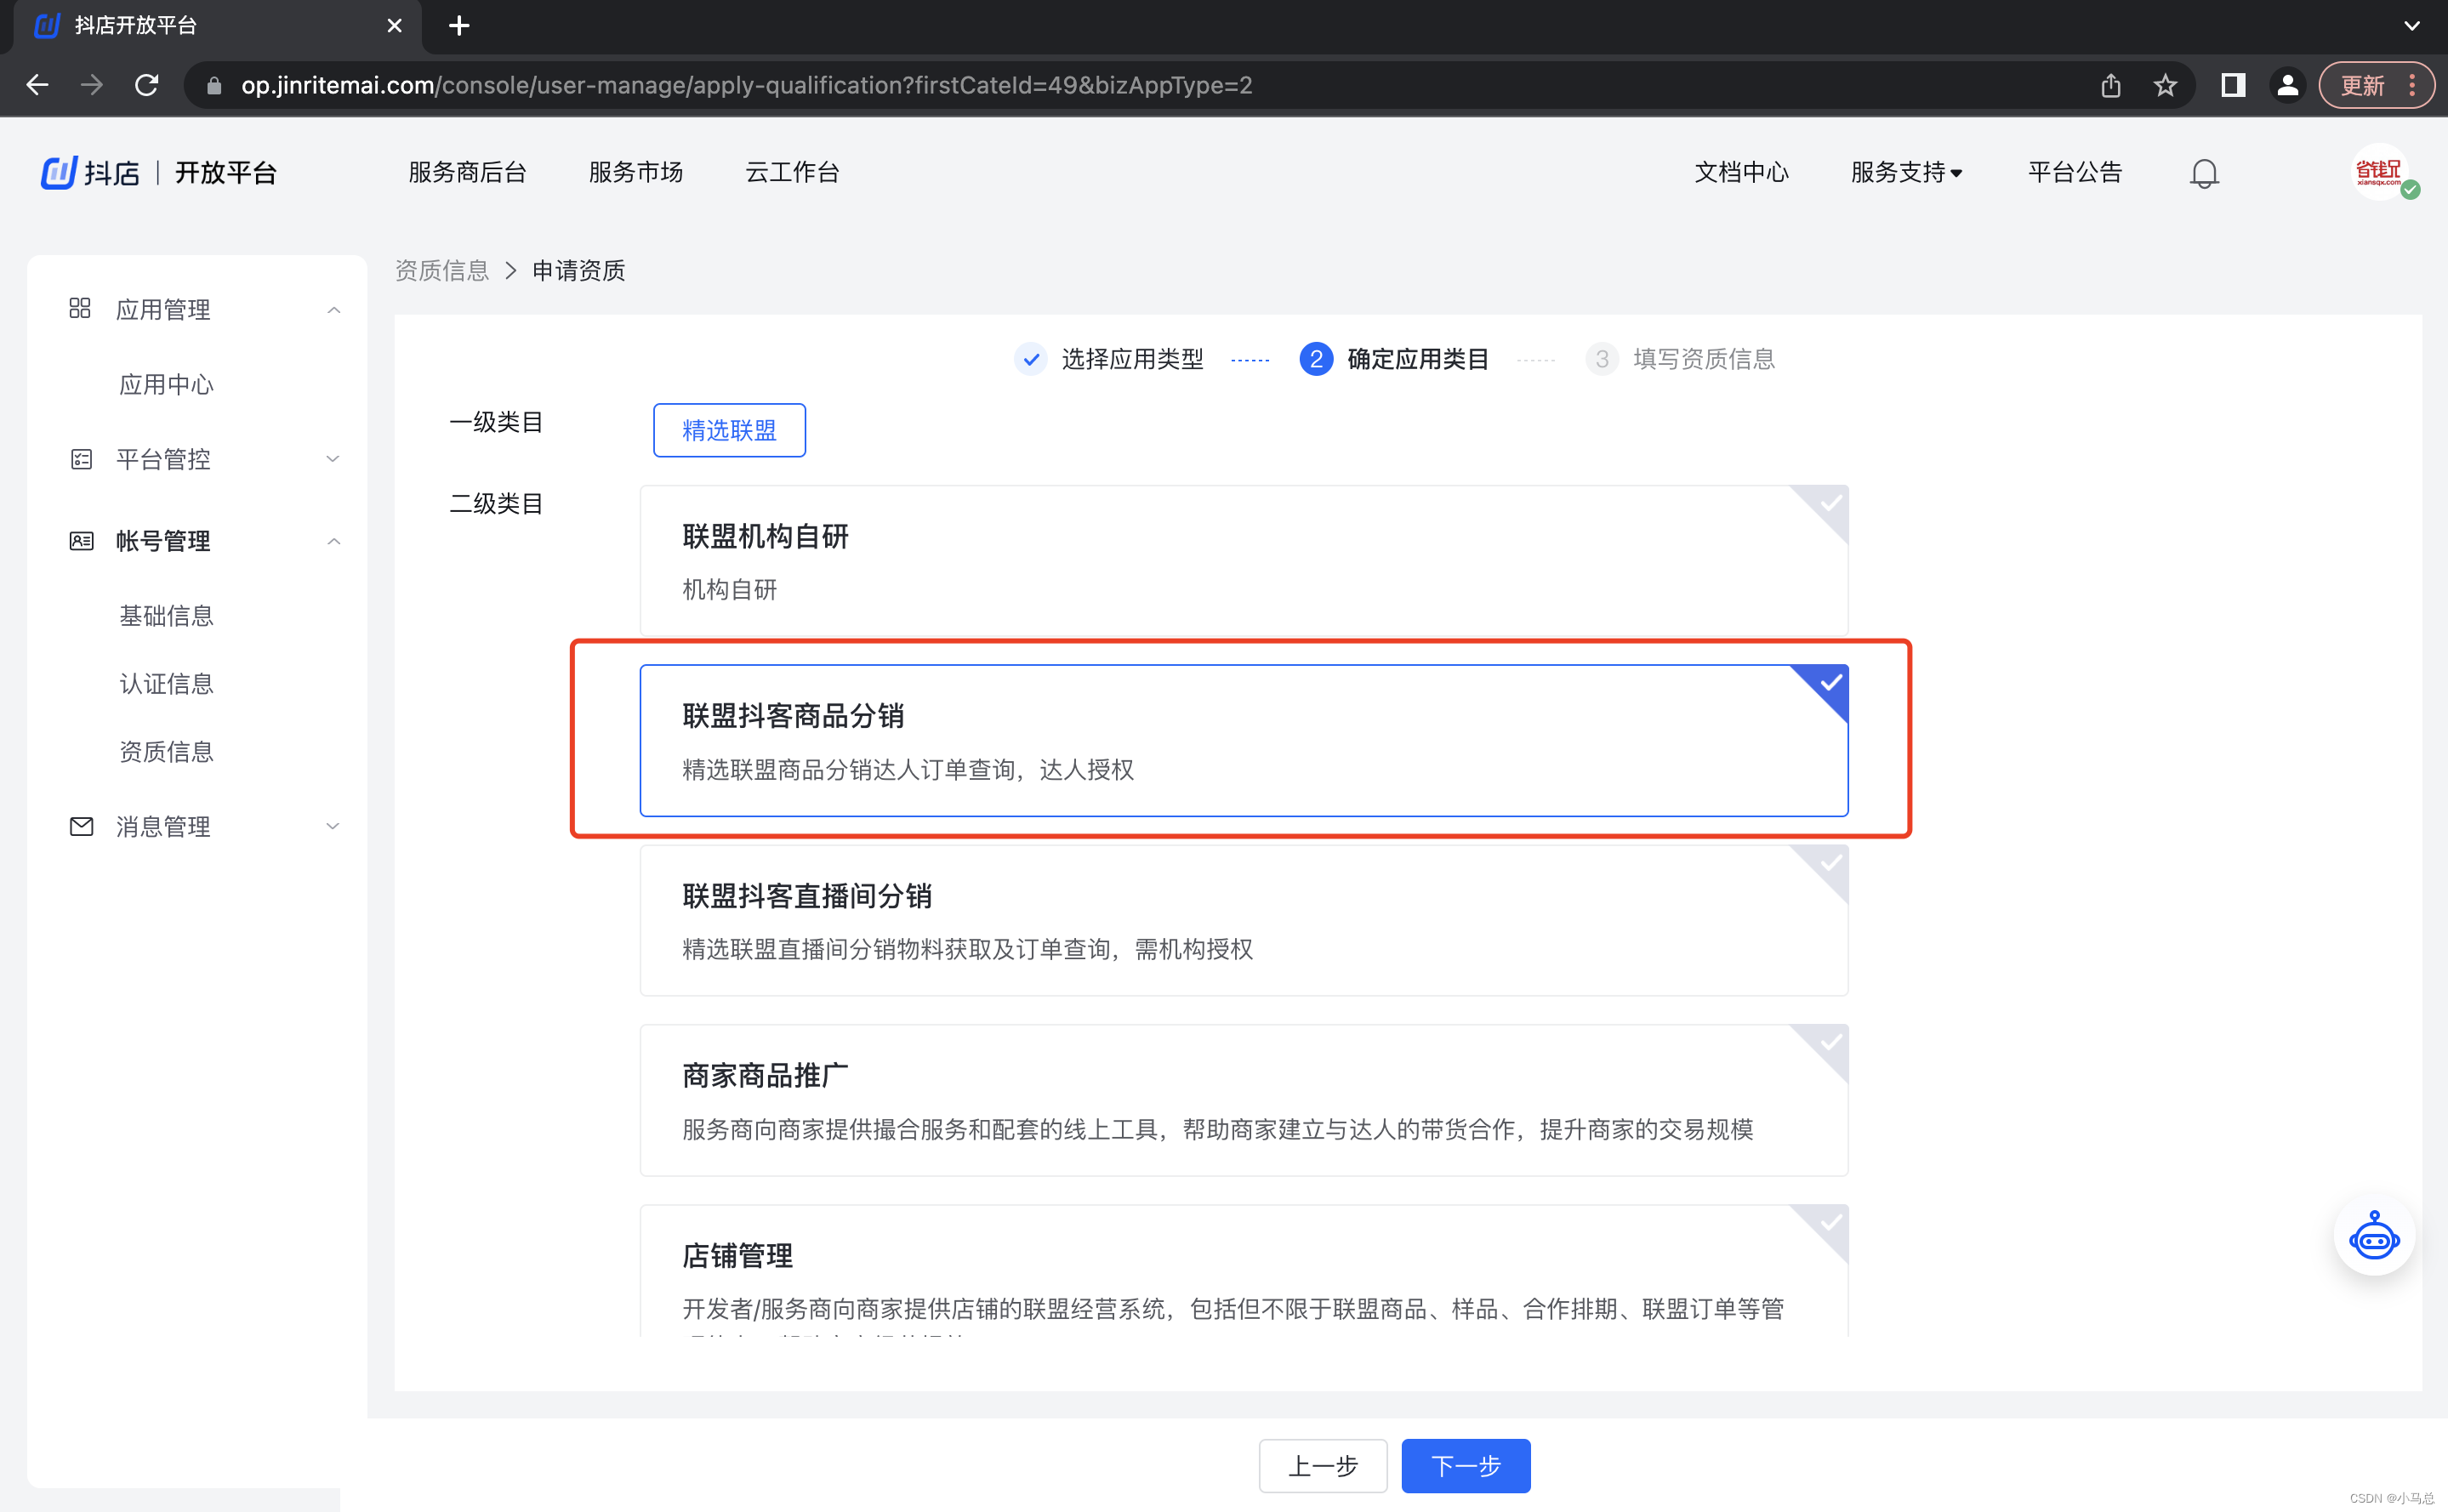
Task: Open the 服务支持 dropdown menu
Action: [1906, 173]
